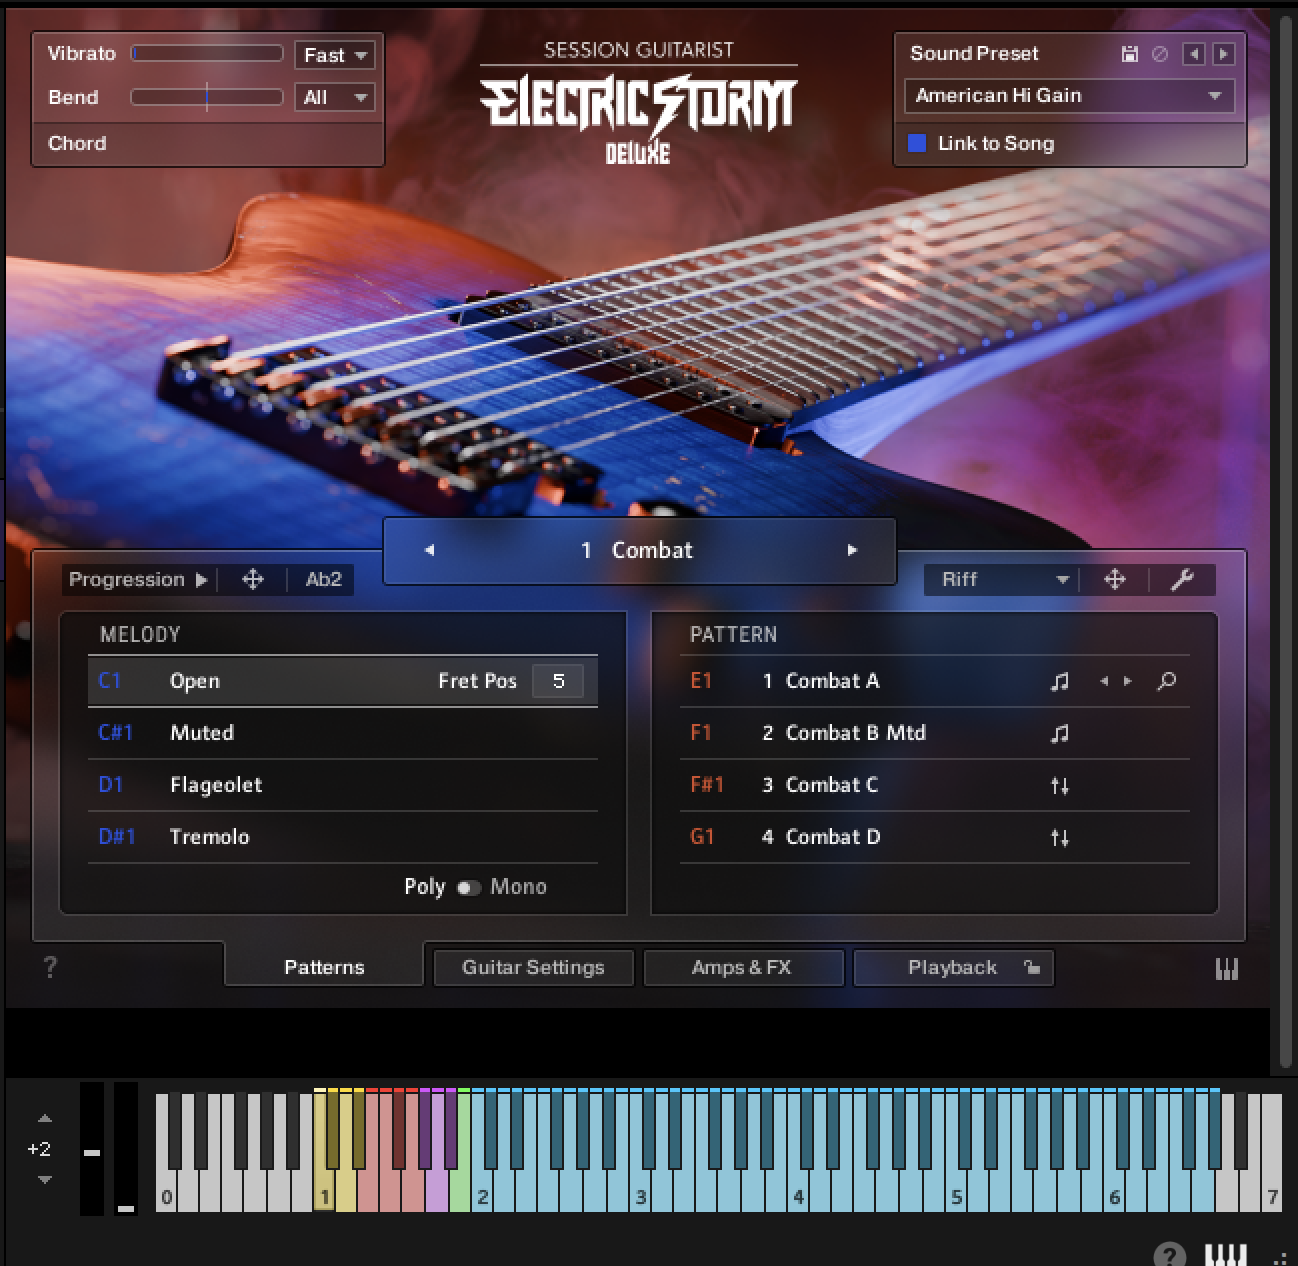Adjust the Vibrato slider
Screen dimensions: 1298x1266
207,54
